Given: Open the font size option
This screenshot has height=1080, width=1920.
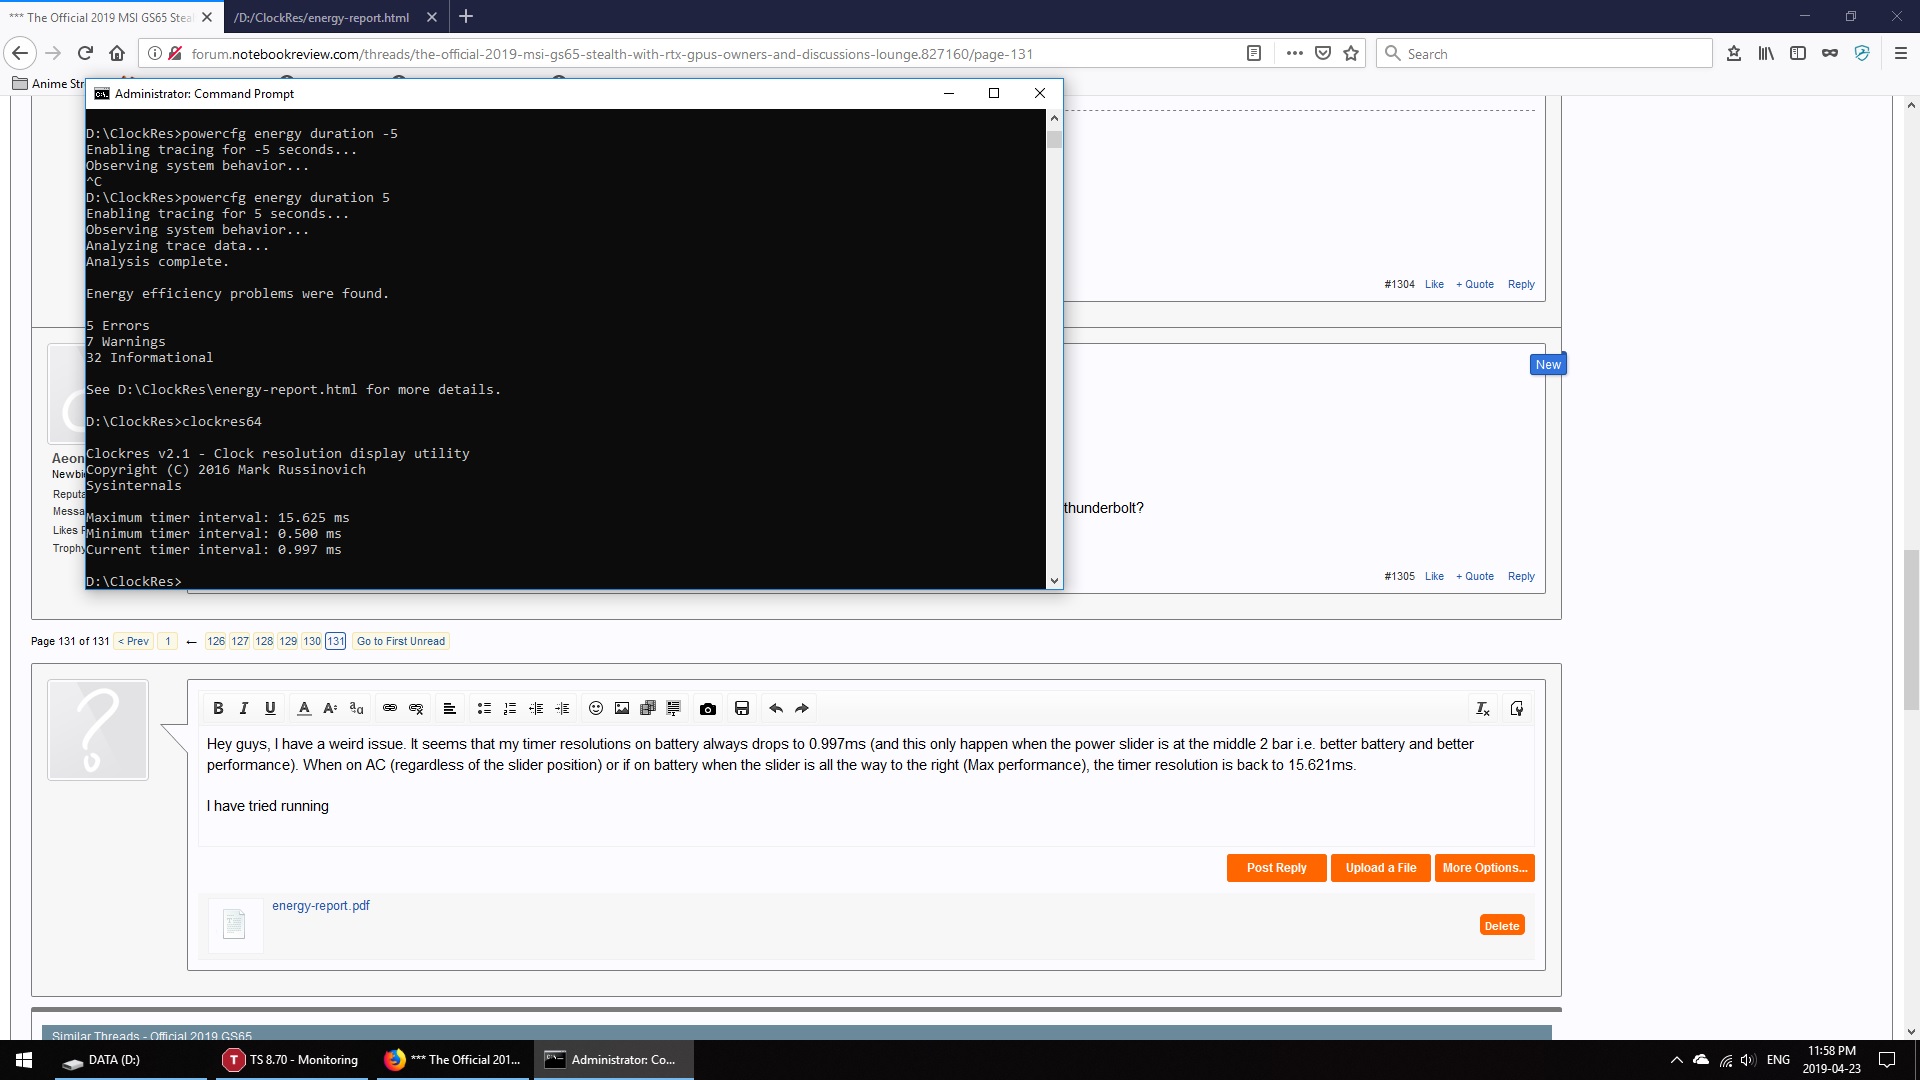Looking at the screenshot, I should [330, 708].
